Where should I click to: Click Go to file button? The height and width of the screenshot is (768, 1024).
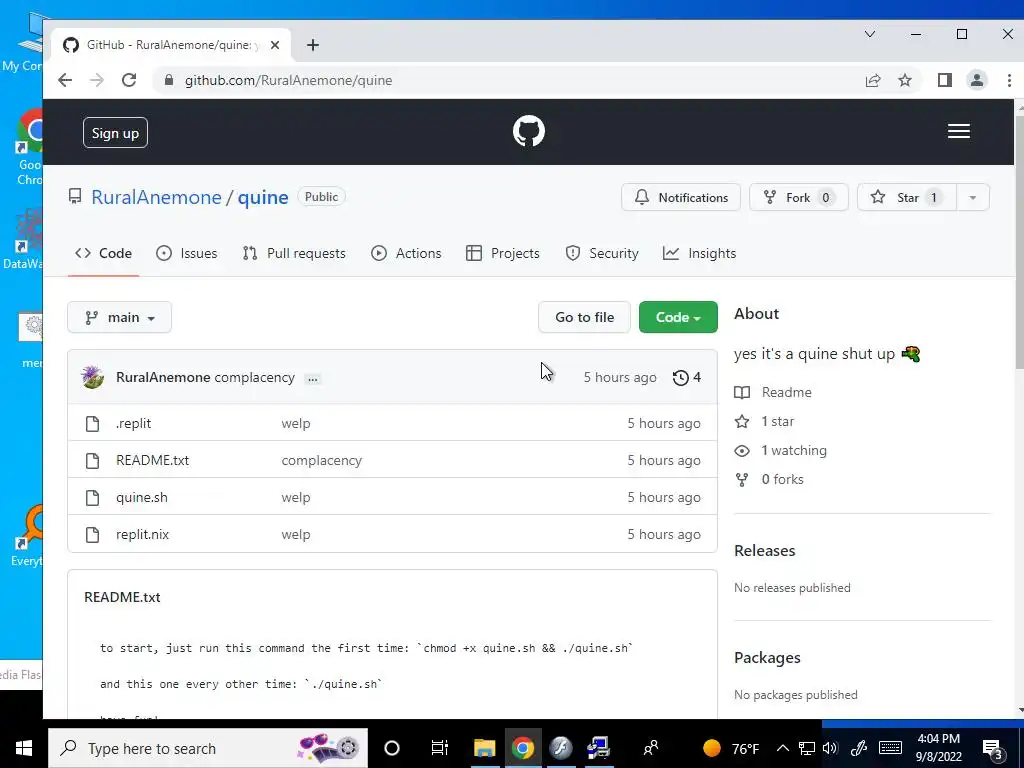pos(584,317)
